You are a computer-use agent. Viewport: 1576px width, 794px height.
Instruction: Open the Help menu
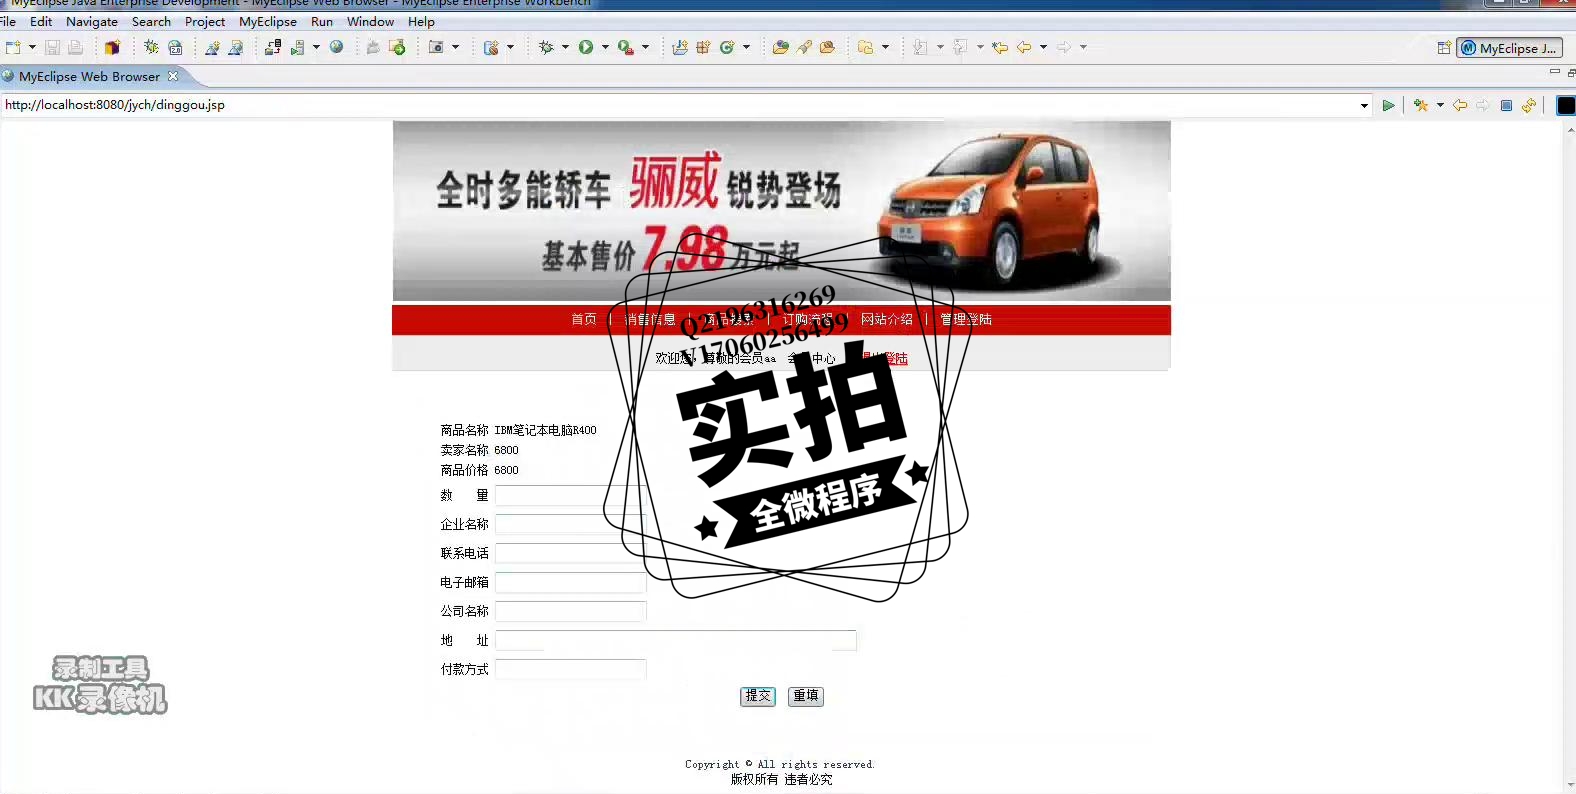click(x=421, y=21)
